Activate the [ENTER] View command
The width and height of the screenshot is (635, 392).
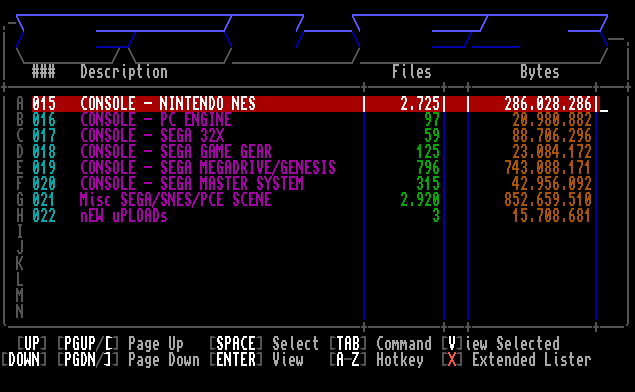[256, 360]
